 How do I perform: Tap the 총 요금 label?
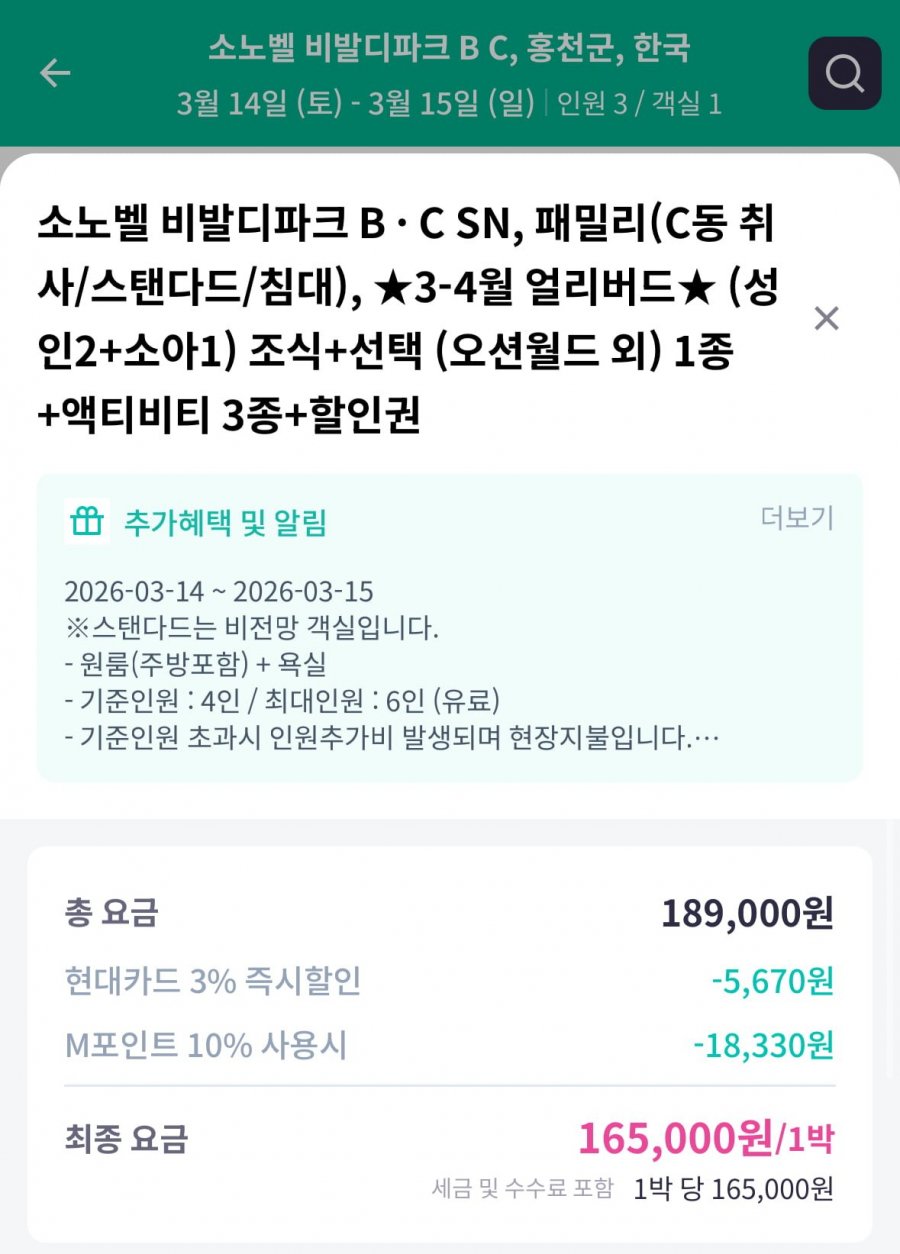pos(111,912)
